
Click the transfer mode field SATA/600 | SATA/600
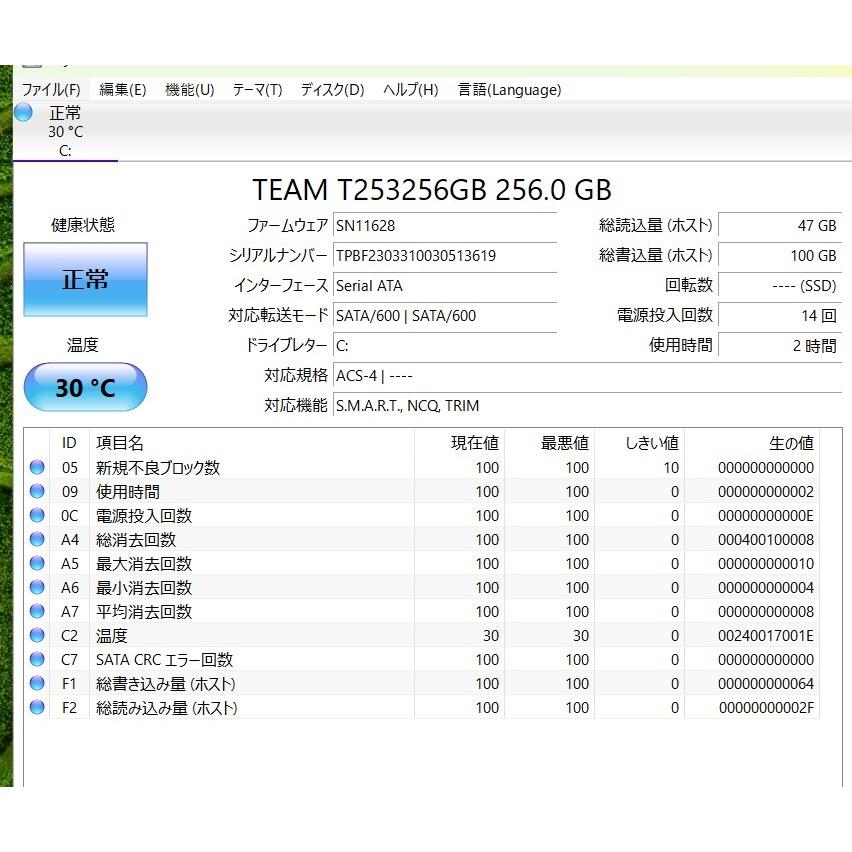pyautogui.click(x=444, y=315)
